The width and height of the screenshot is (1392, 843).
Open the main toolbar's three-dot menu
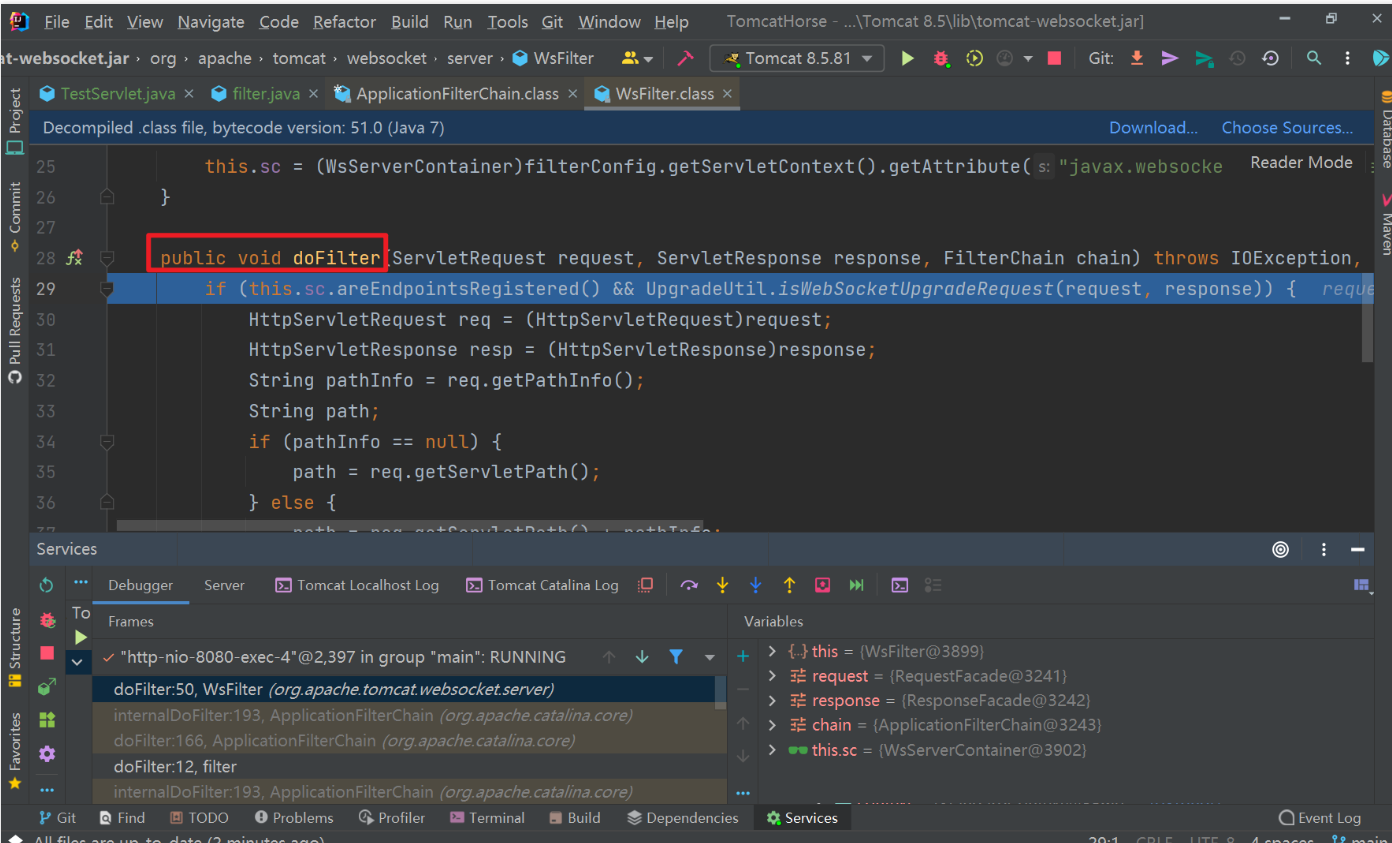tap(1347, 58)
